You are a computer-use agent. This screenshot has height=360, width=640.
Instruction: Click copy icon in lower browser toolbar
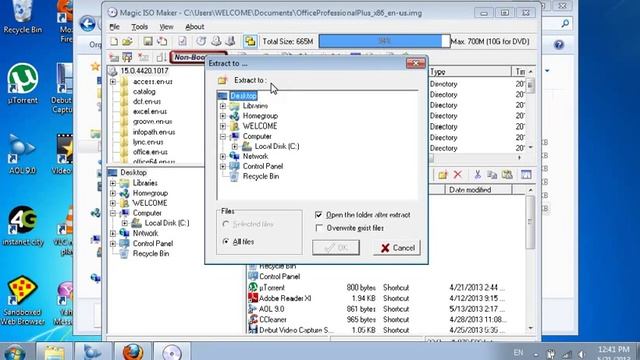492,175
